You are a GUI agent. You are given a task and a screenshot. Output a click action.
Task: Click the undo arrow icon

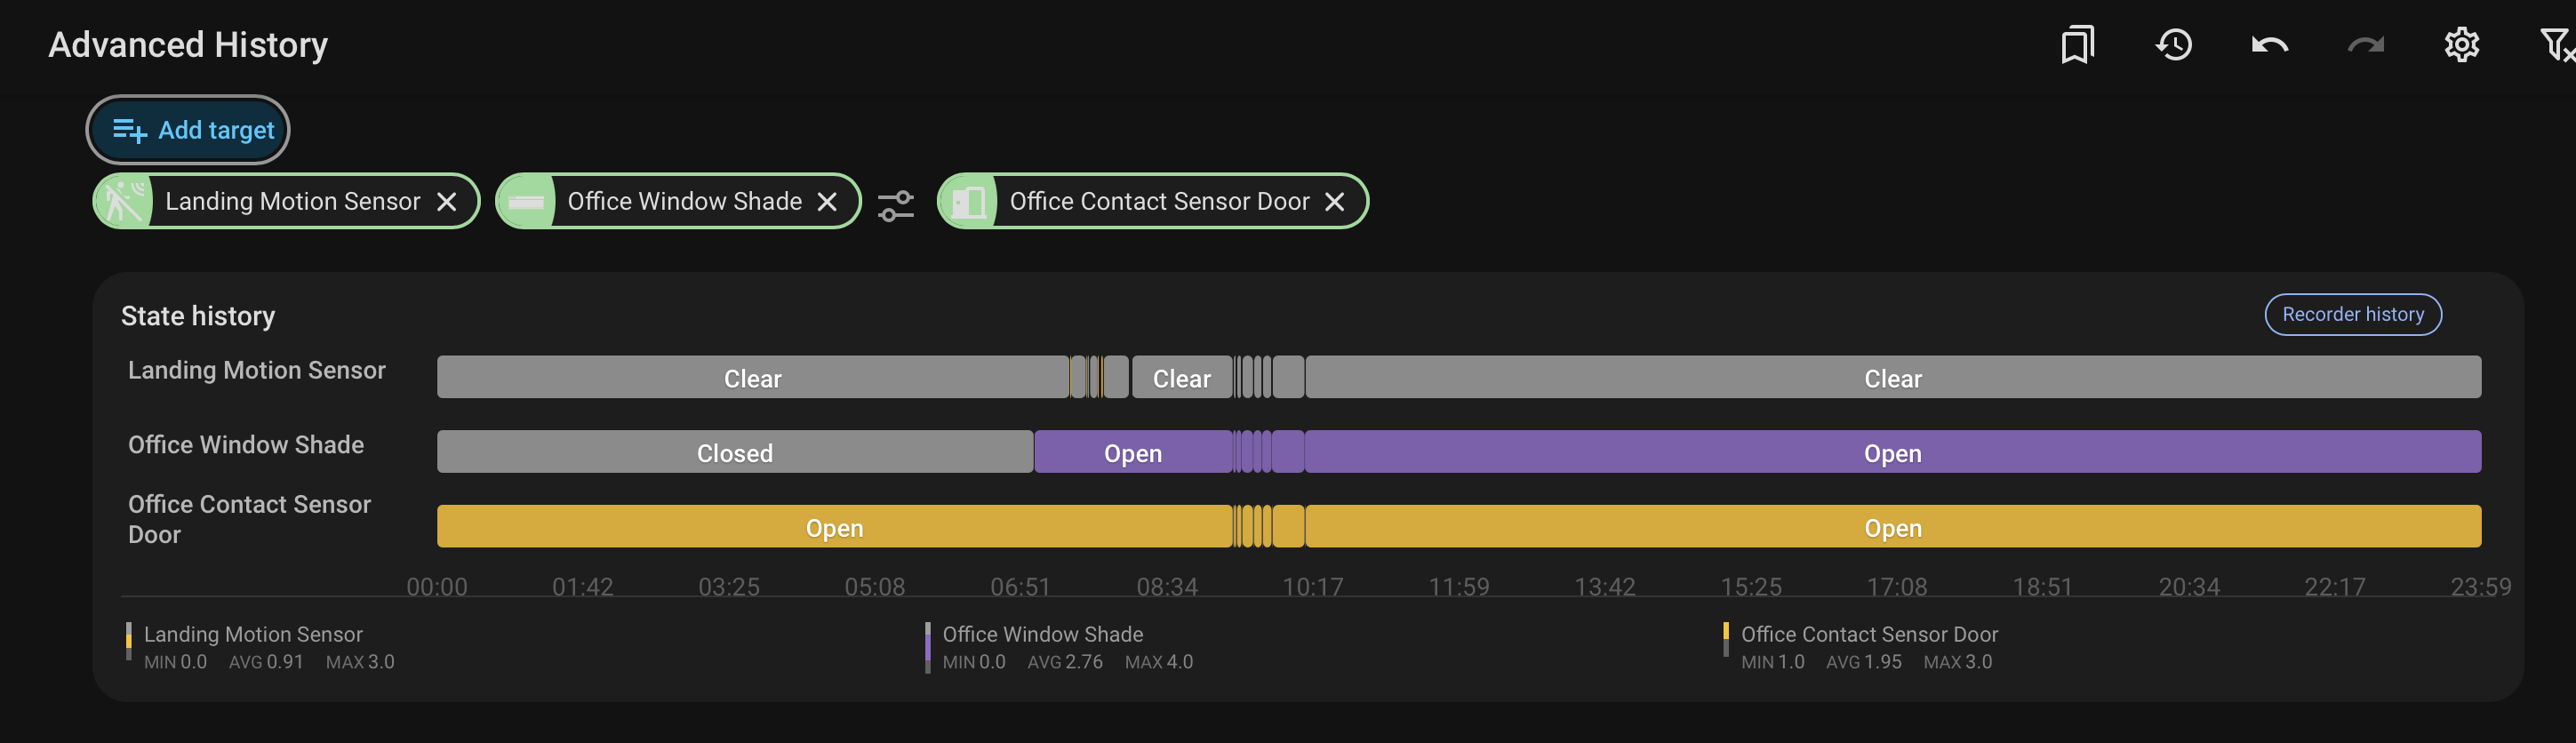pos(2270,45)
